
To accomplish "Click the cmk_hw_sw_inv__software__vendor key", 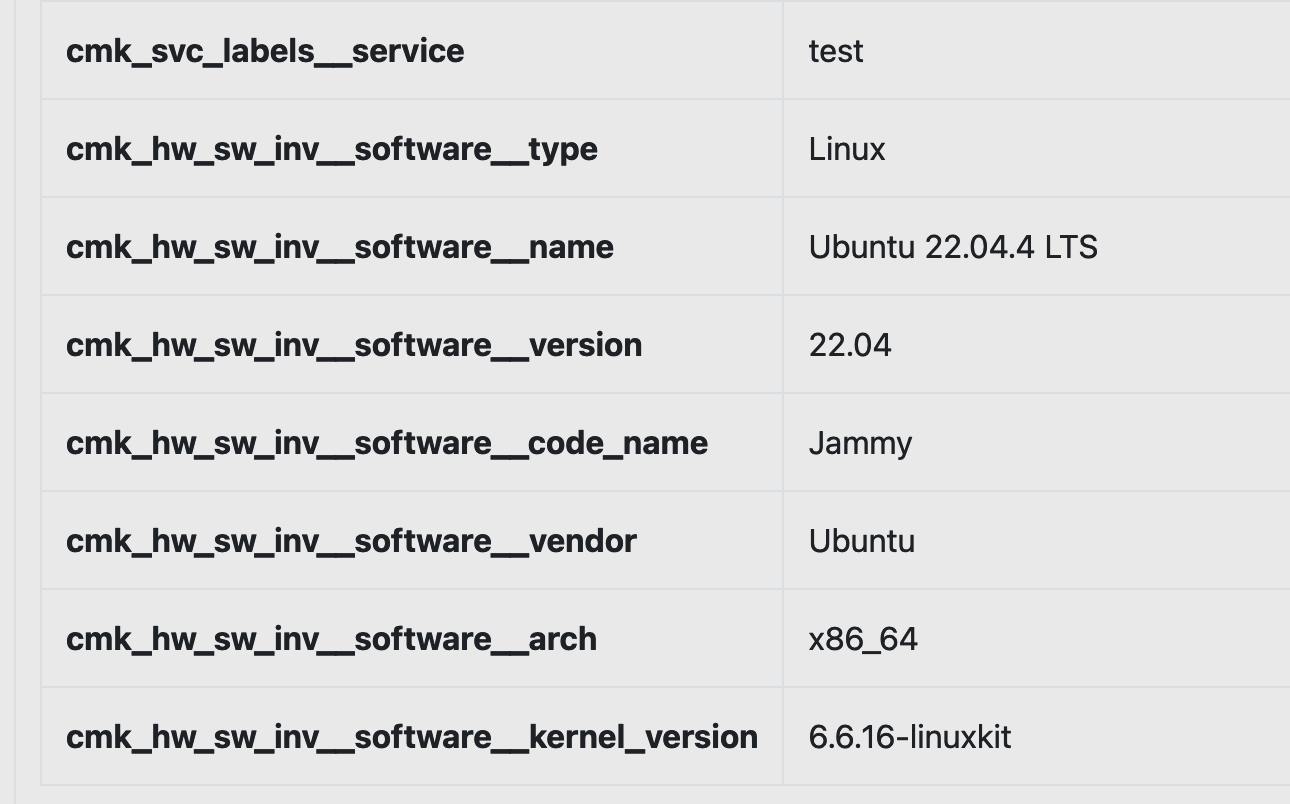I will (351, 541).
